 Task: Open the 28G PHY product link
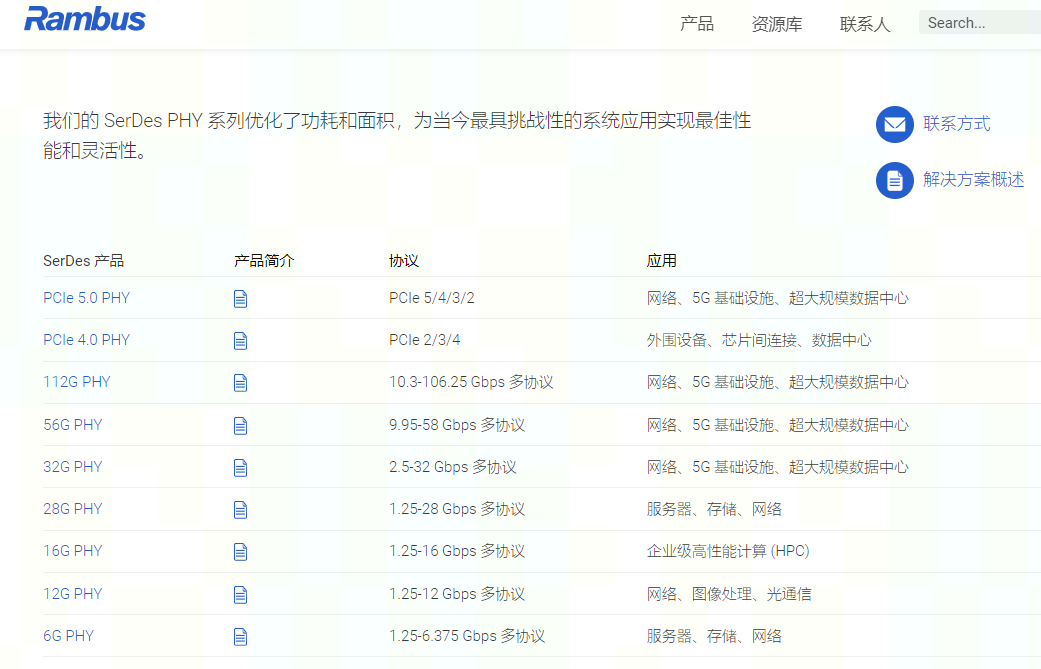click(73, 509)
